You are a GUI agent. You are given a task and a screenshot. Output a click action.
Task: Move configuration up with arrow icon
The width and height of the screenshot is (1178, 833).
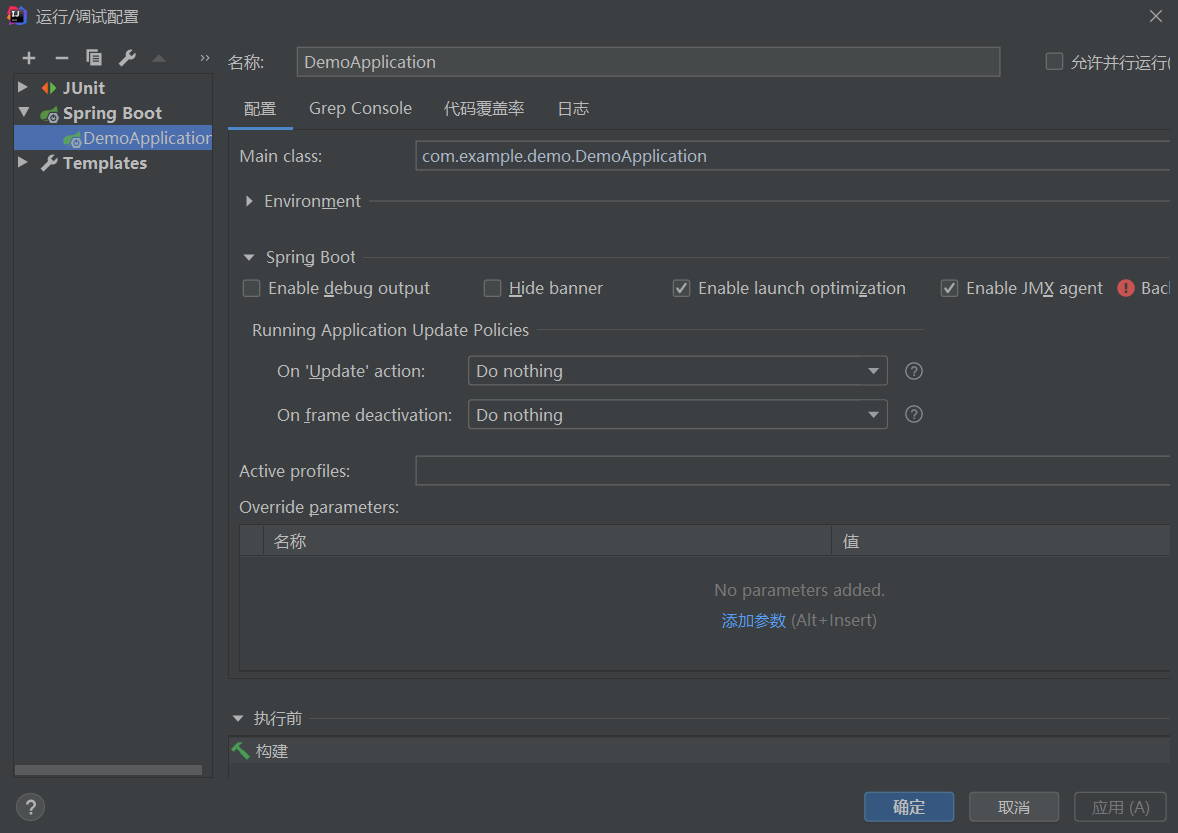pos(159,58)
